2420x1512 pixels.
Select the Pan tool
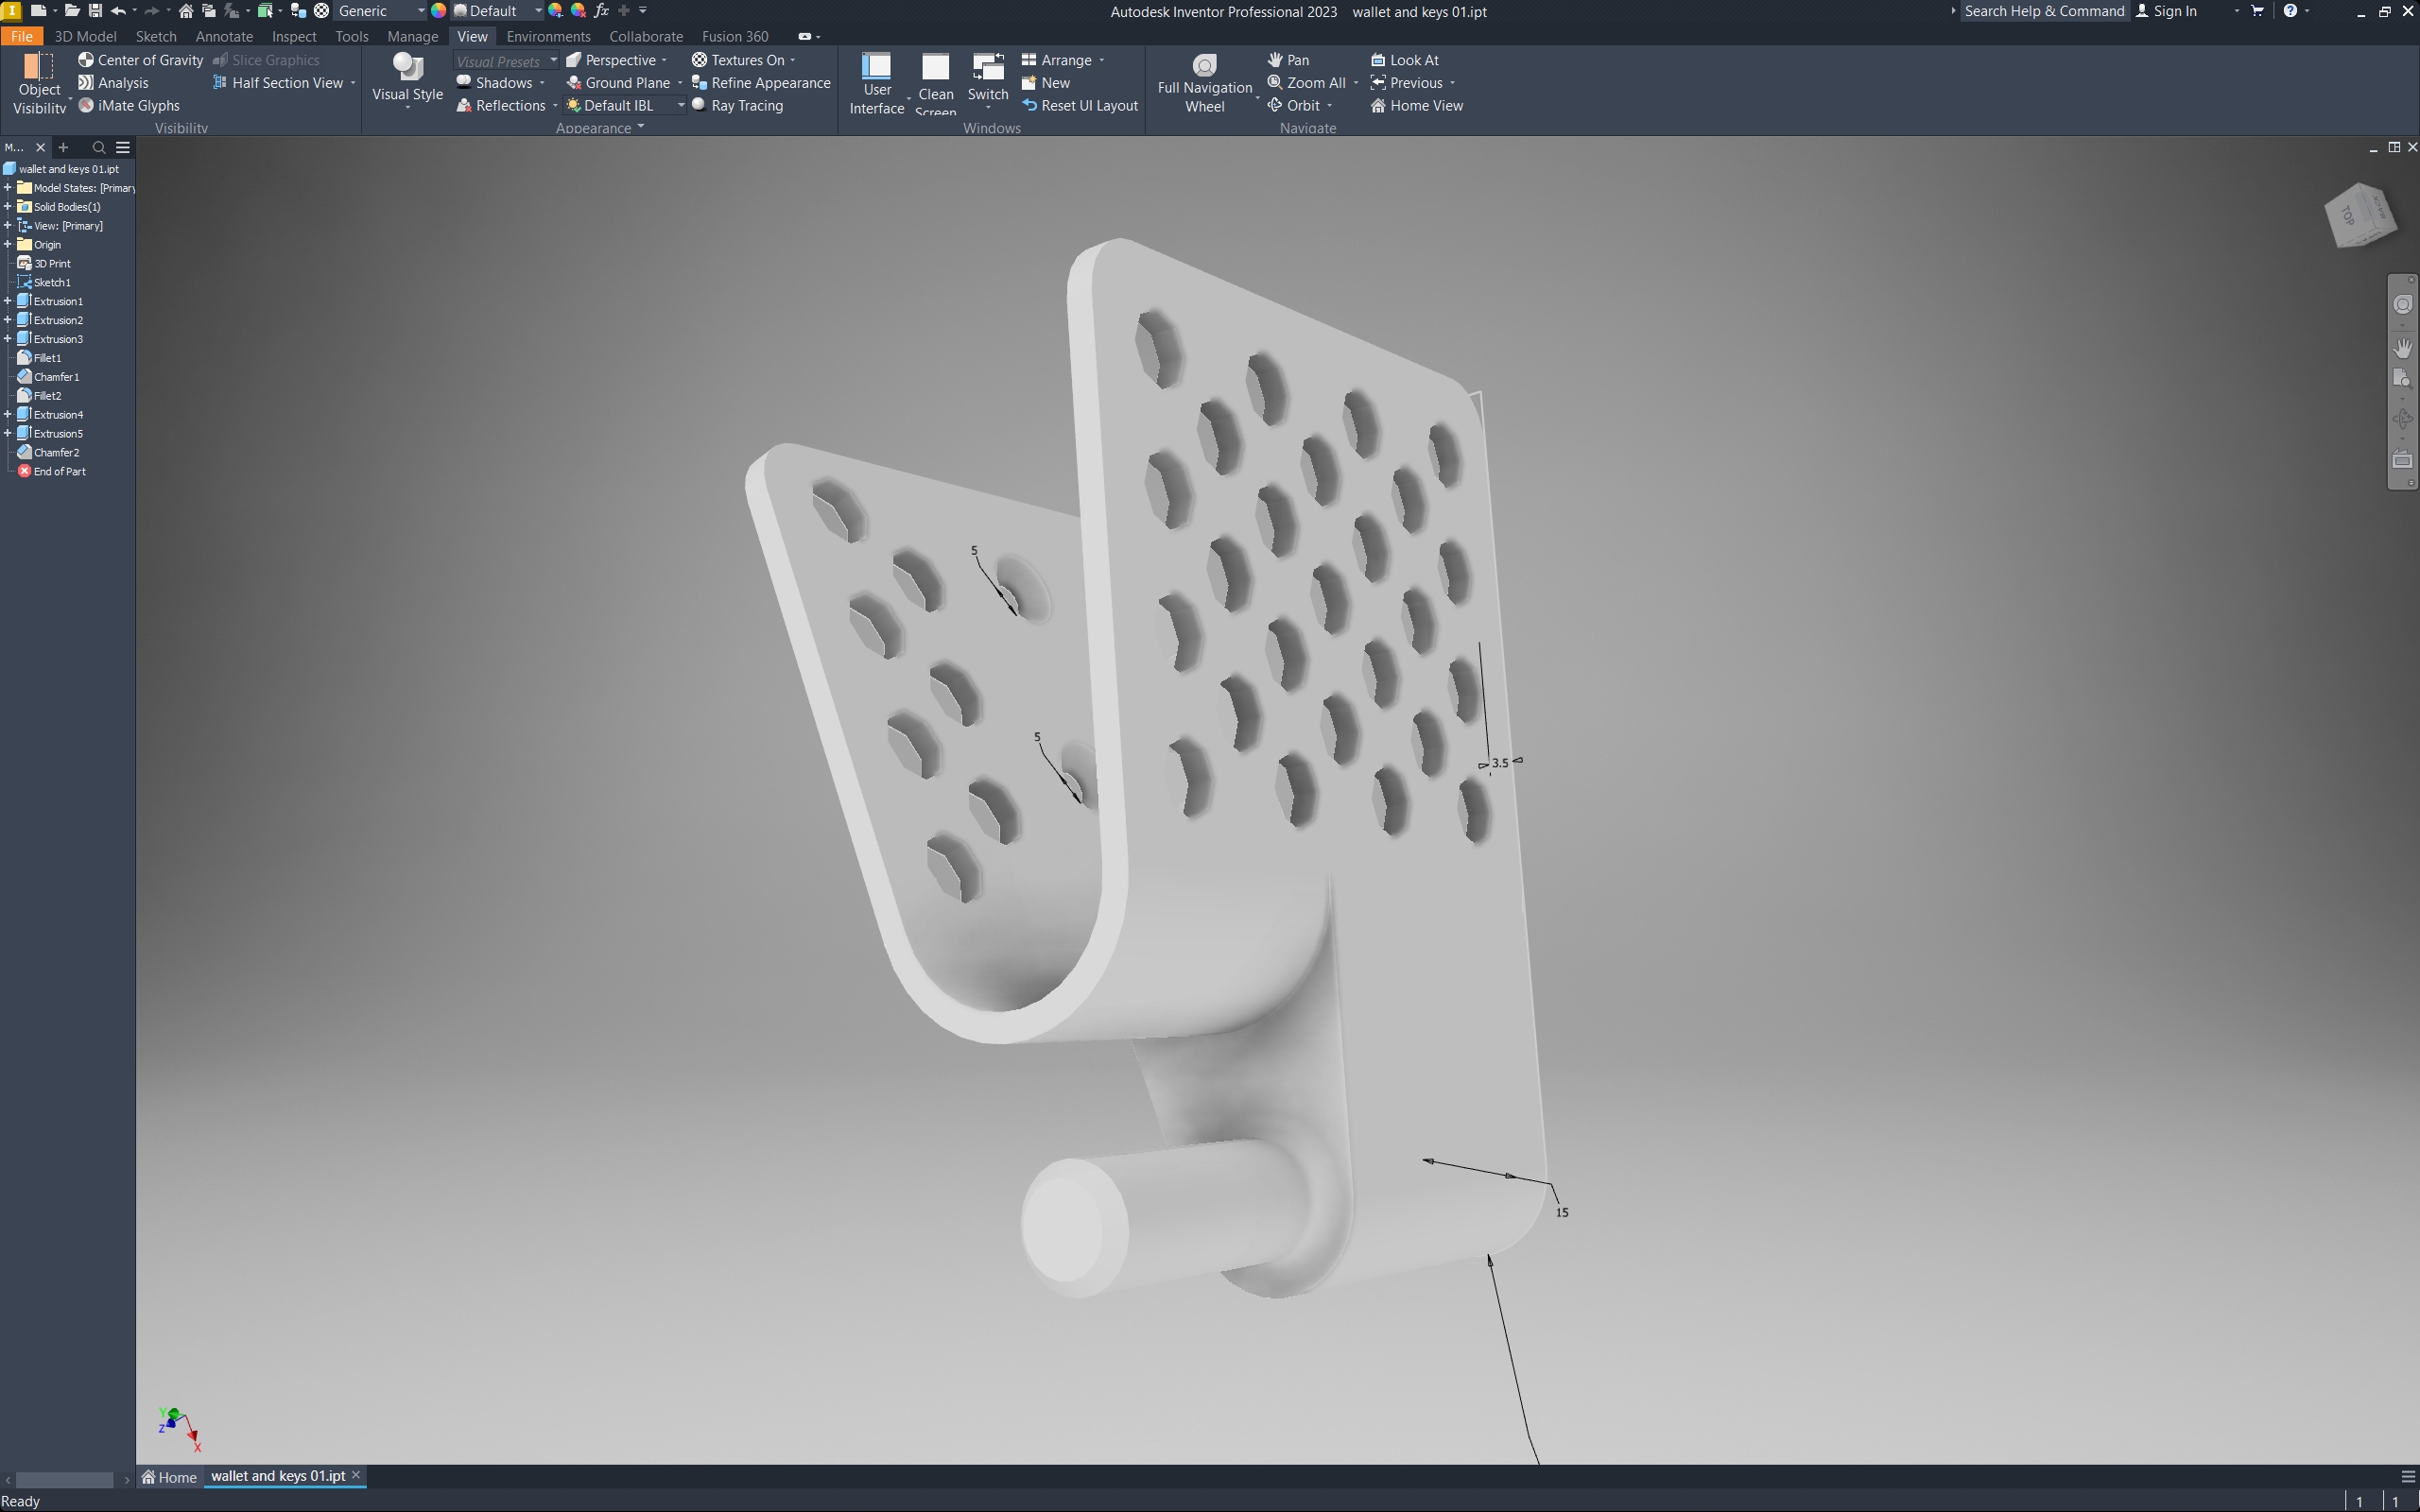1288,60
